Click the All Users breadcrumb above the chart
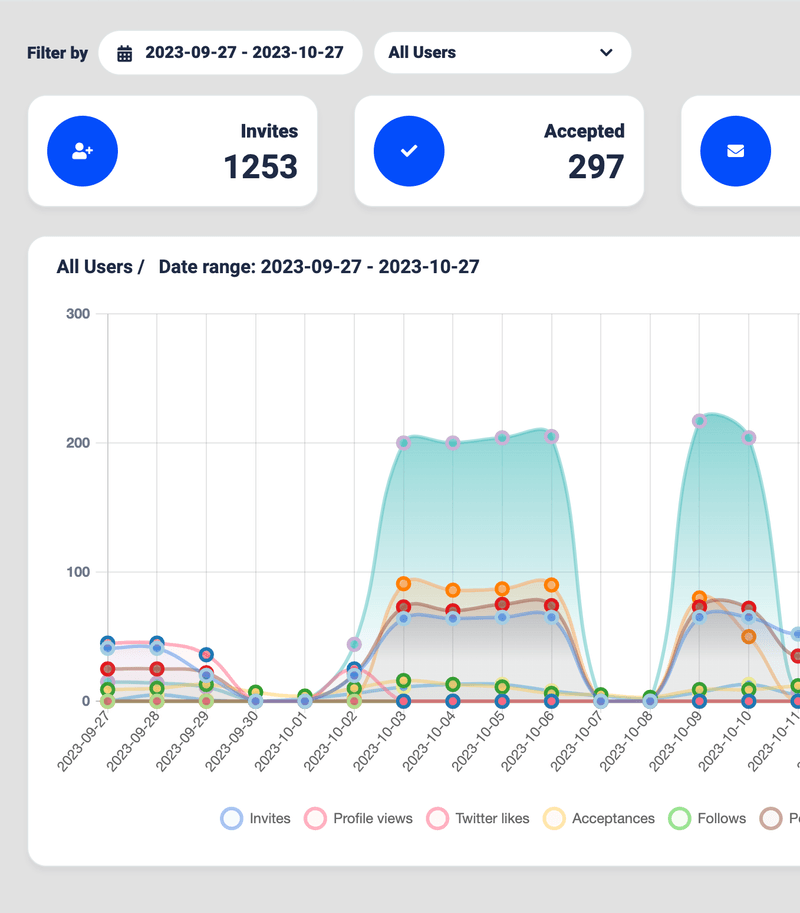800x913 pixels. (x=96, y=266)
